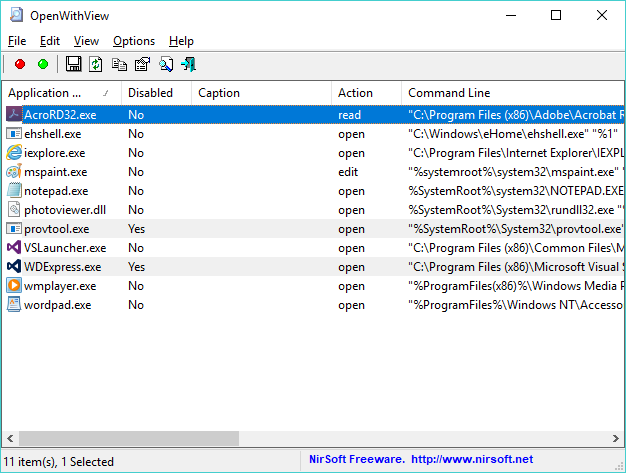Click the open action in iexplore.exe row
This screenshot has height=473, width=626.
point(351,153)
